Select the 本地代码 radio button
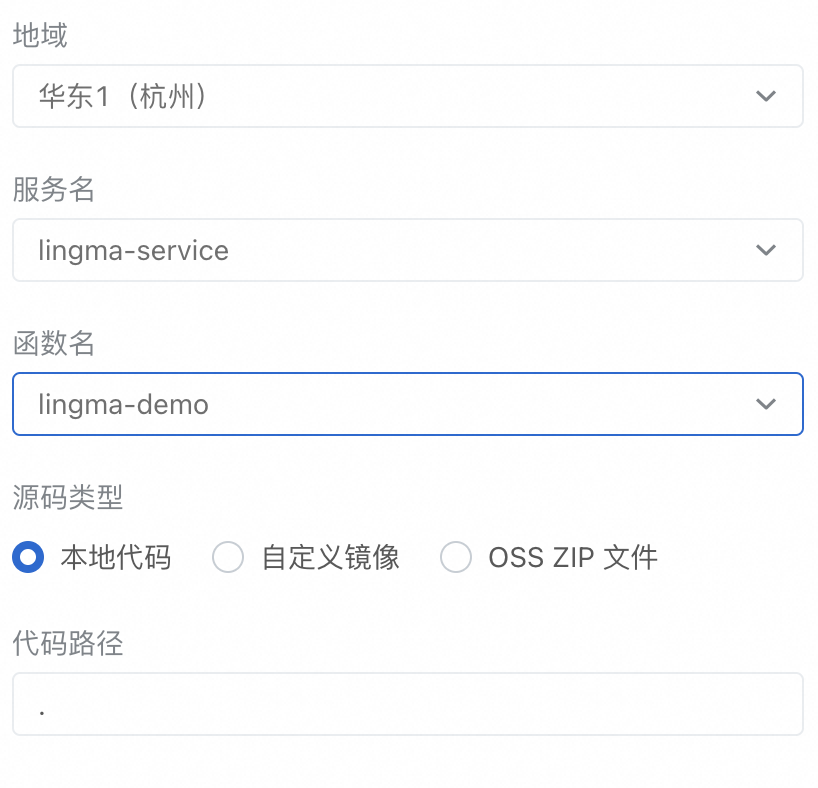This screenshot has width=818, height=788. pos(28,557)
